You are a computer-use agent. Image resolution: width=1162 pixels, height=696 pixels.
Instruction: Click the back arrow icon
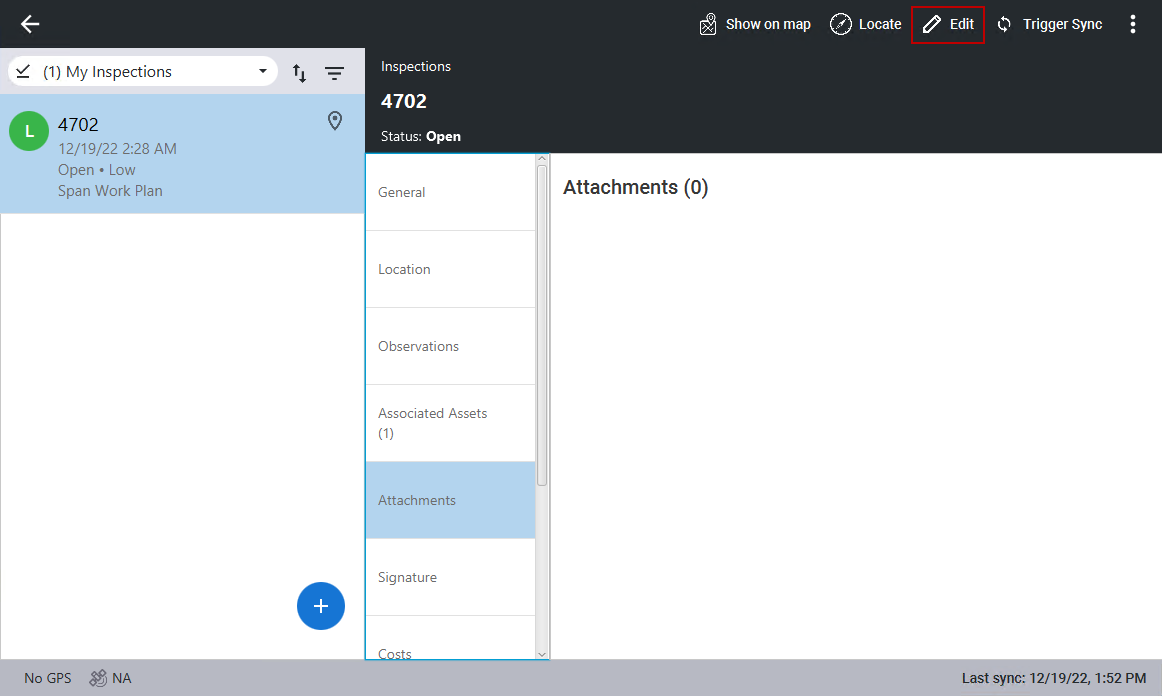tap(30, 24)
